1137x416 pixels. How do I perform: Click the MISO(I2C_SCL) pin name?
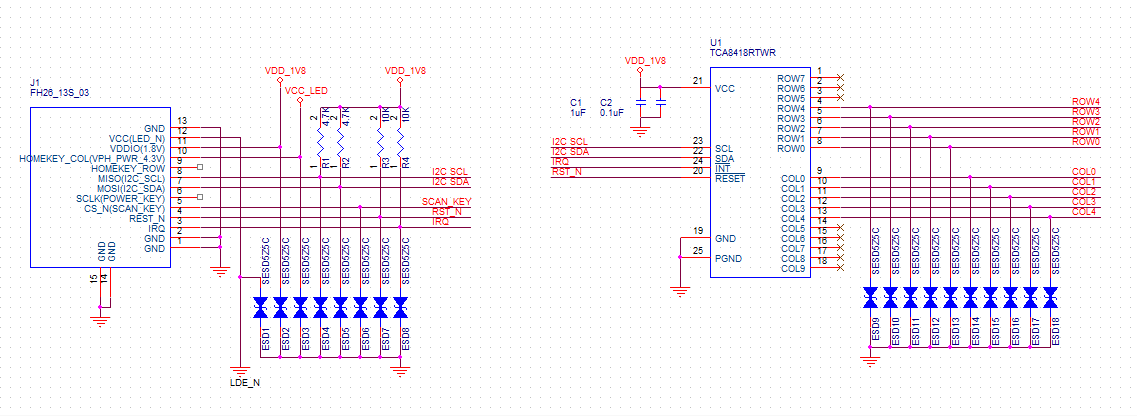tap(131, 178)
